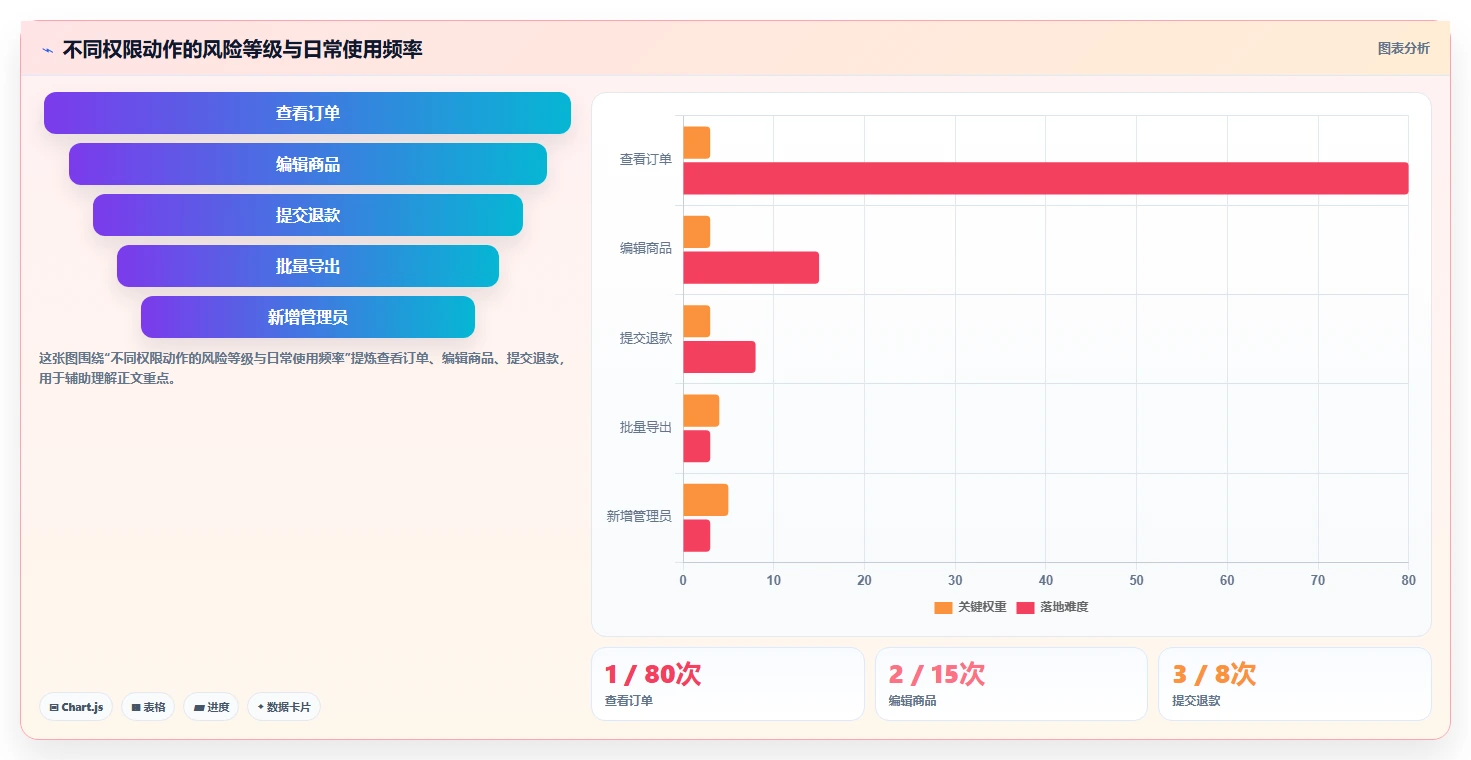Click the red bar for 编辑商品
The width and height of the screenshot is (1471, 760).
tap(751, 267)
